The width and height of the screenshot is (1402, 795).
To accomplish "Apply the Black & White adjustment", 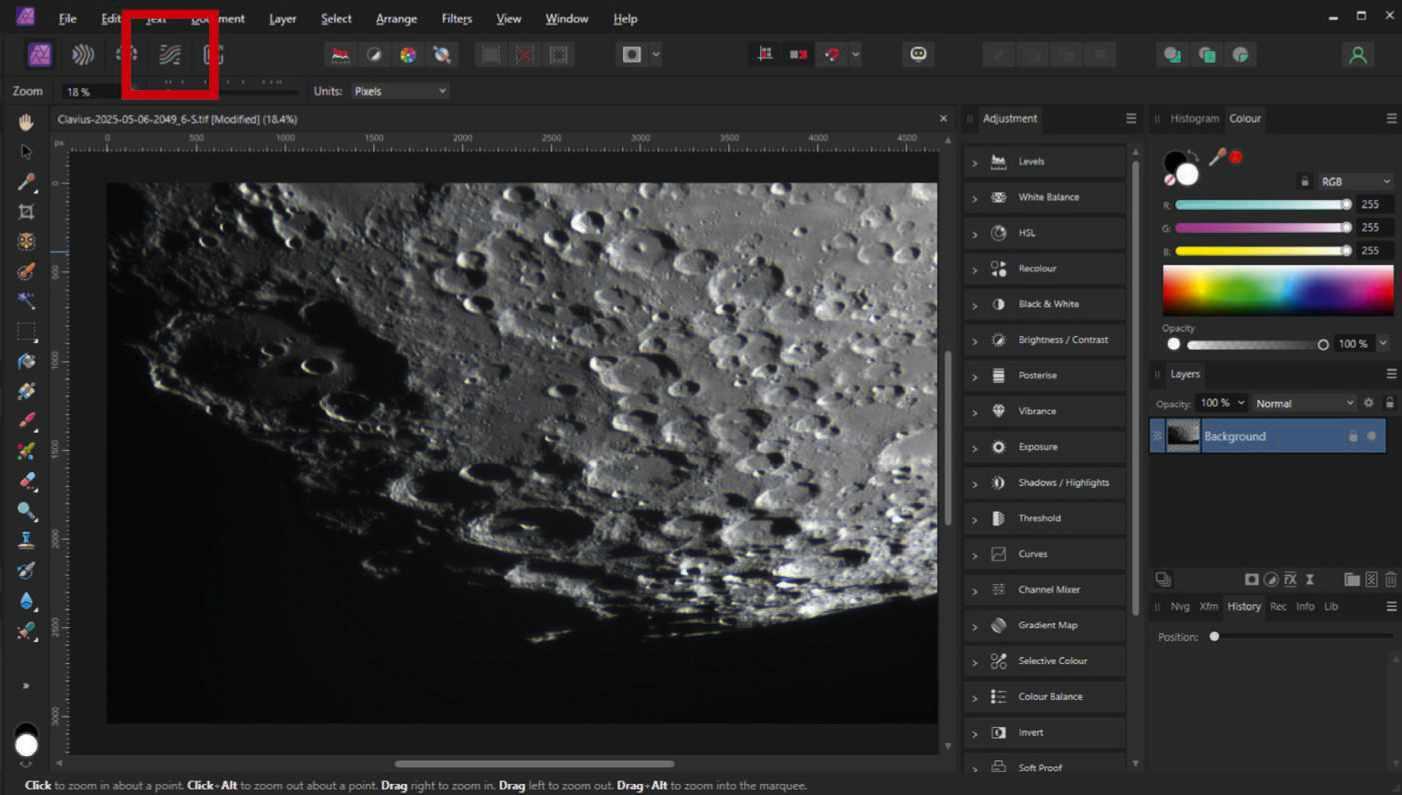I will tap(1048, 304).
